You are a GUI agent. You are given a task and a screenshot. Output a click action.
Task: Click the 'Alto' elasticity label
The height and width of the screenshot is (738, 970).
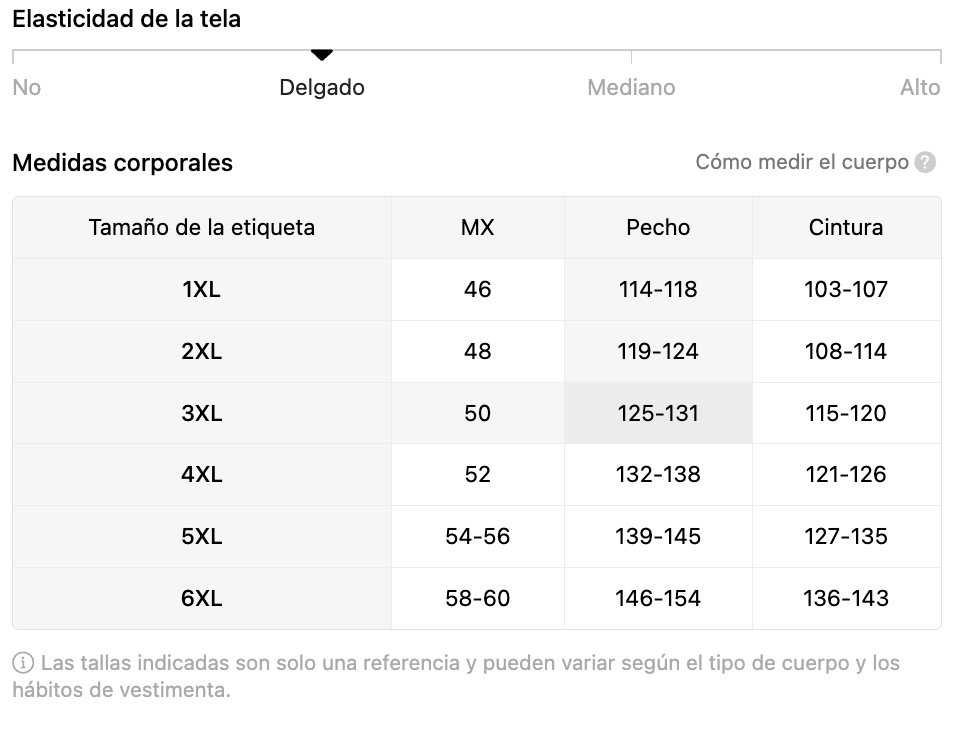[x=920, y=88]
